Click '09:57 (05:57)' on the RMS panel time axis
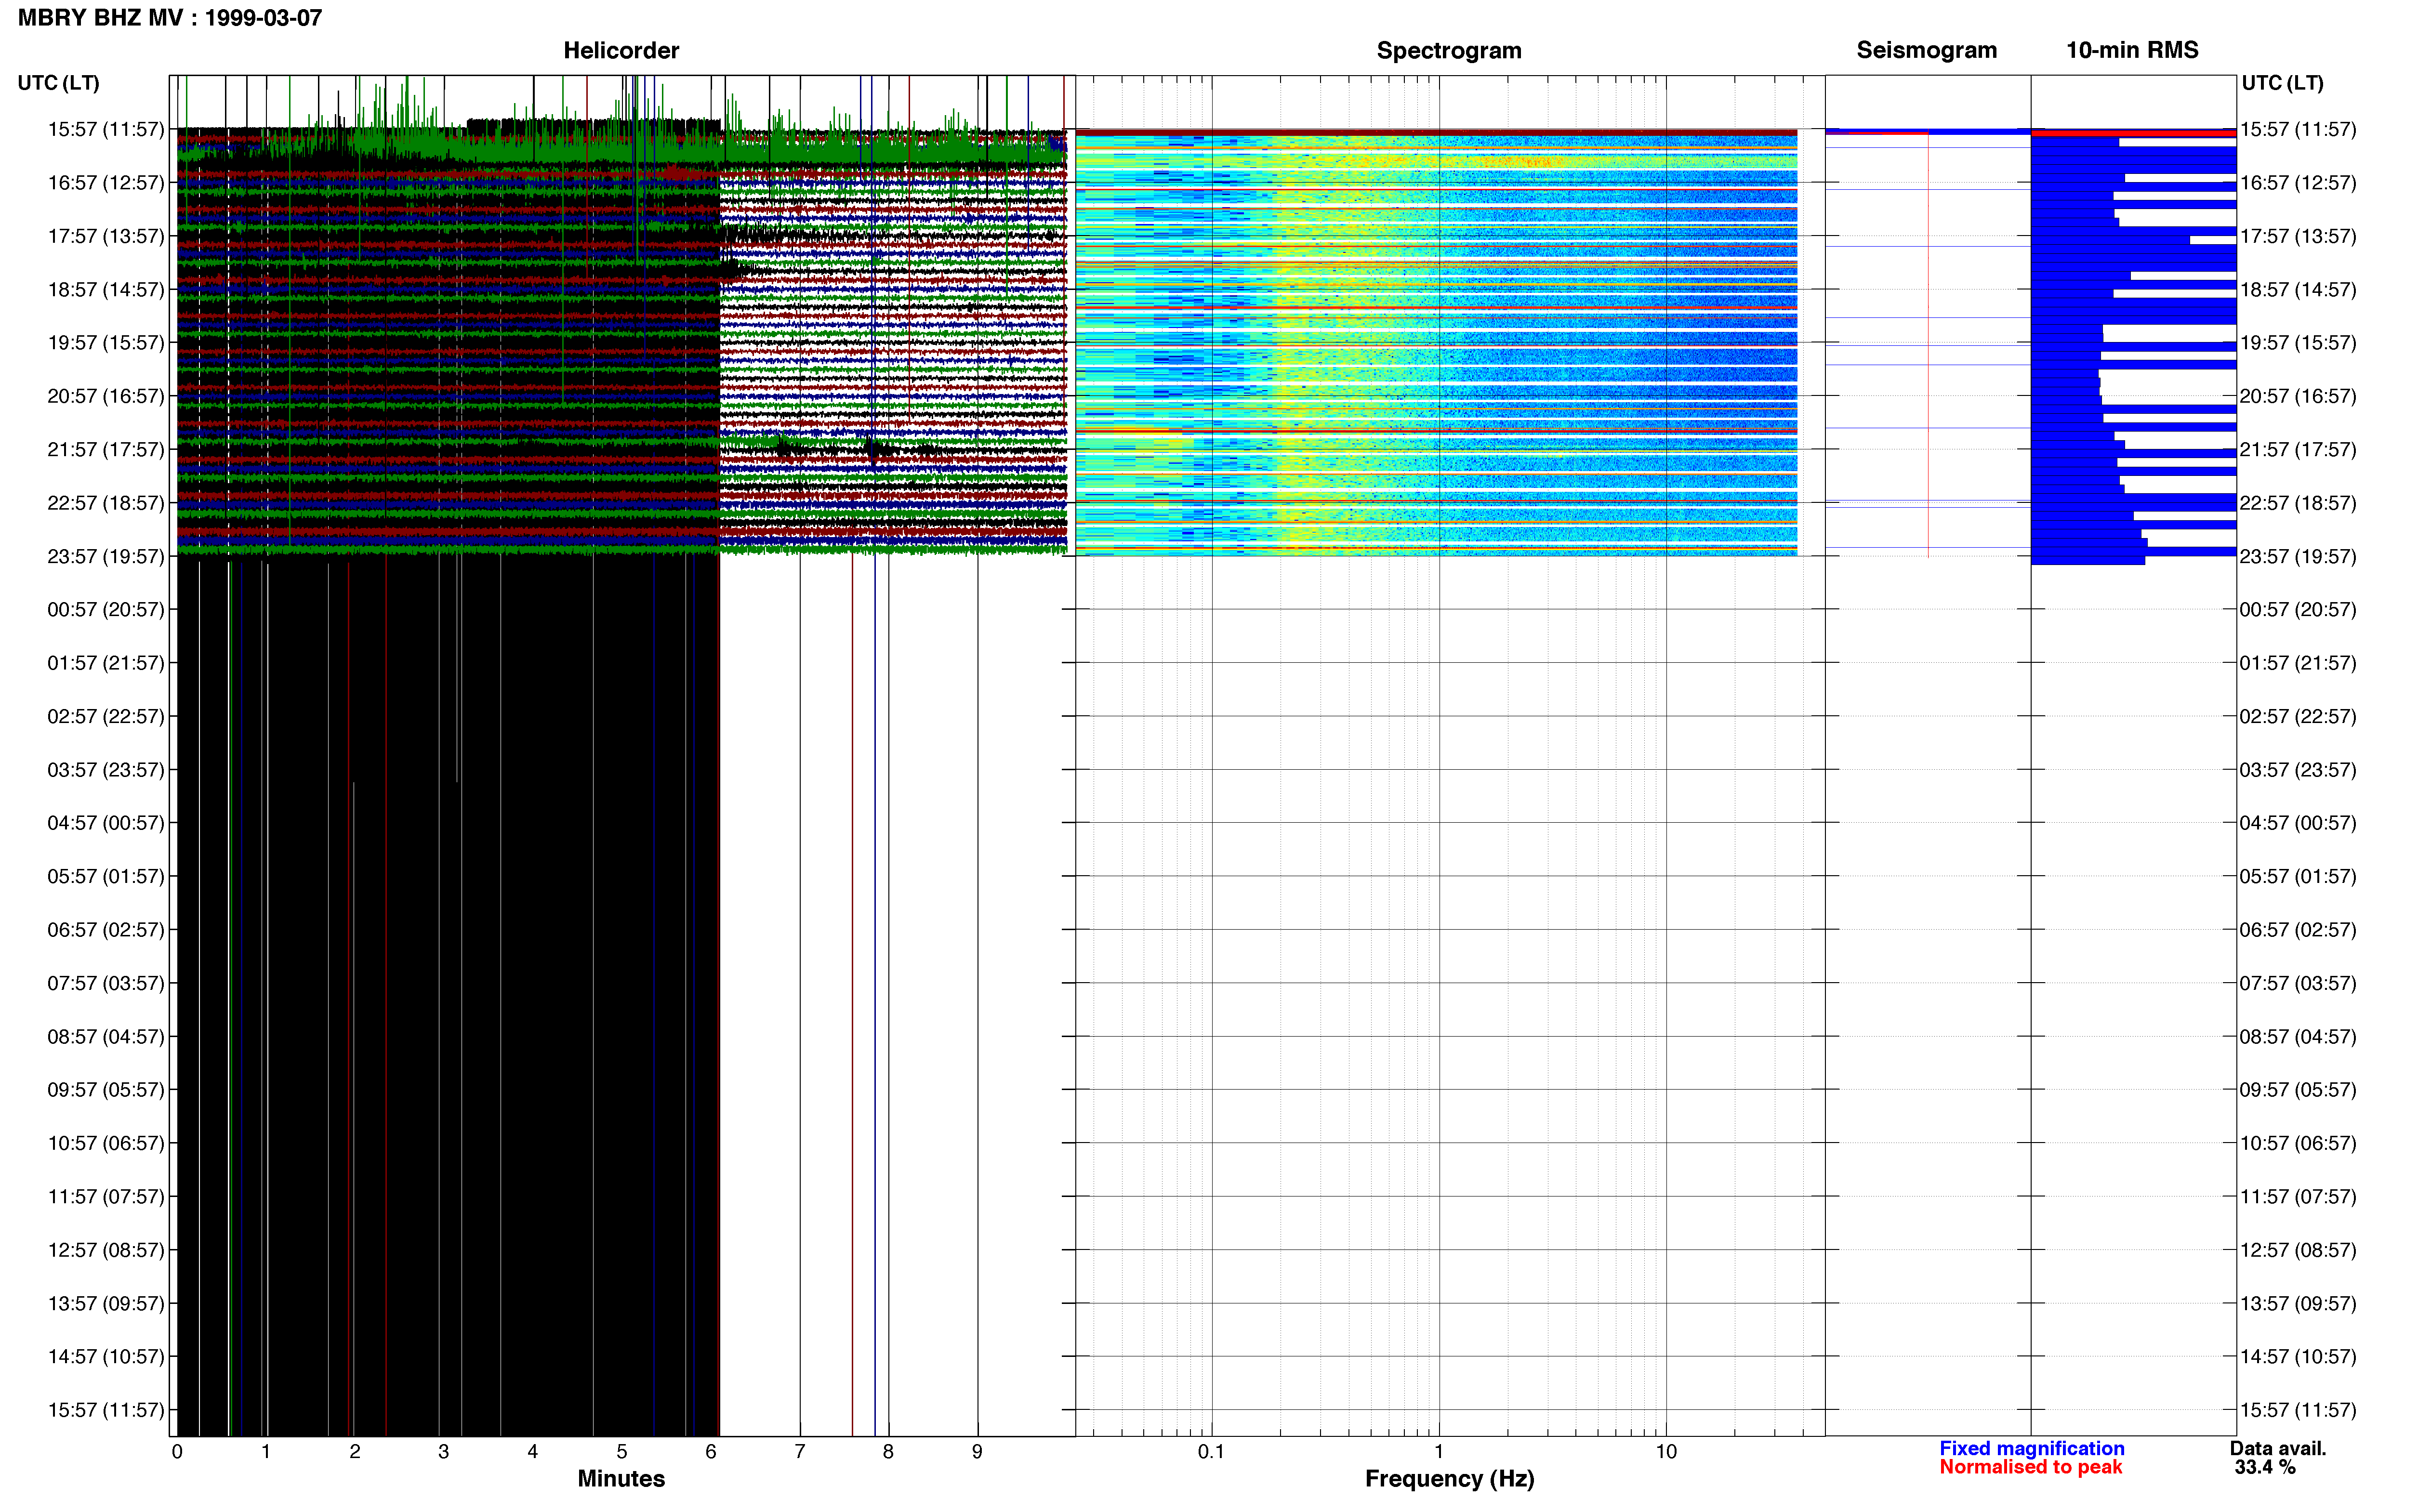The height and width of the screenshot is (1512, 2418). 2298,1089
